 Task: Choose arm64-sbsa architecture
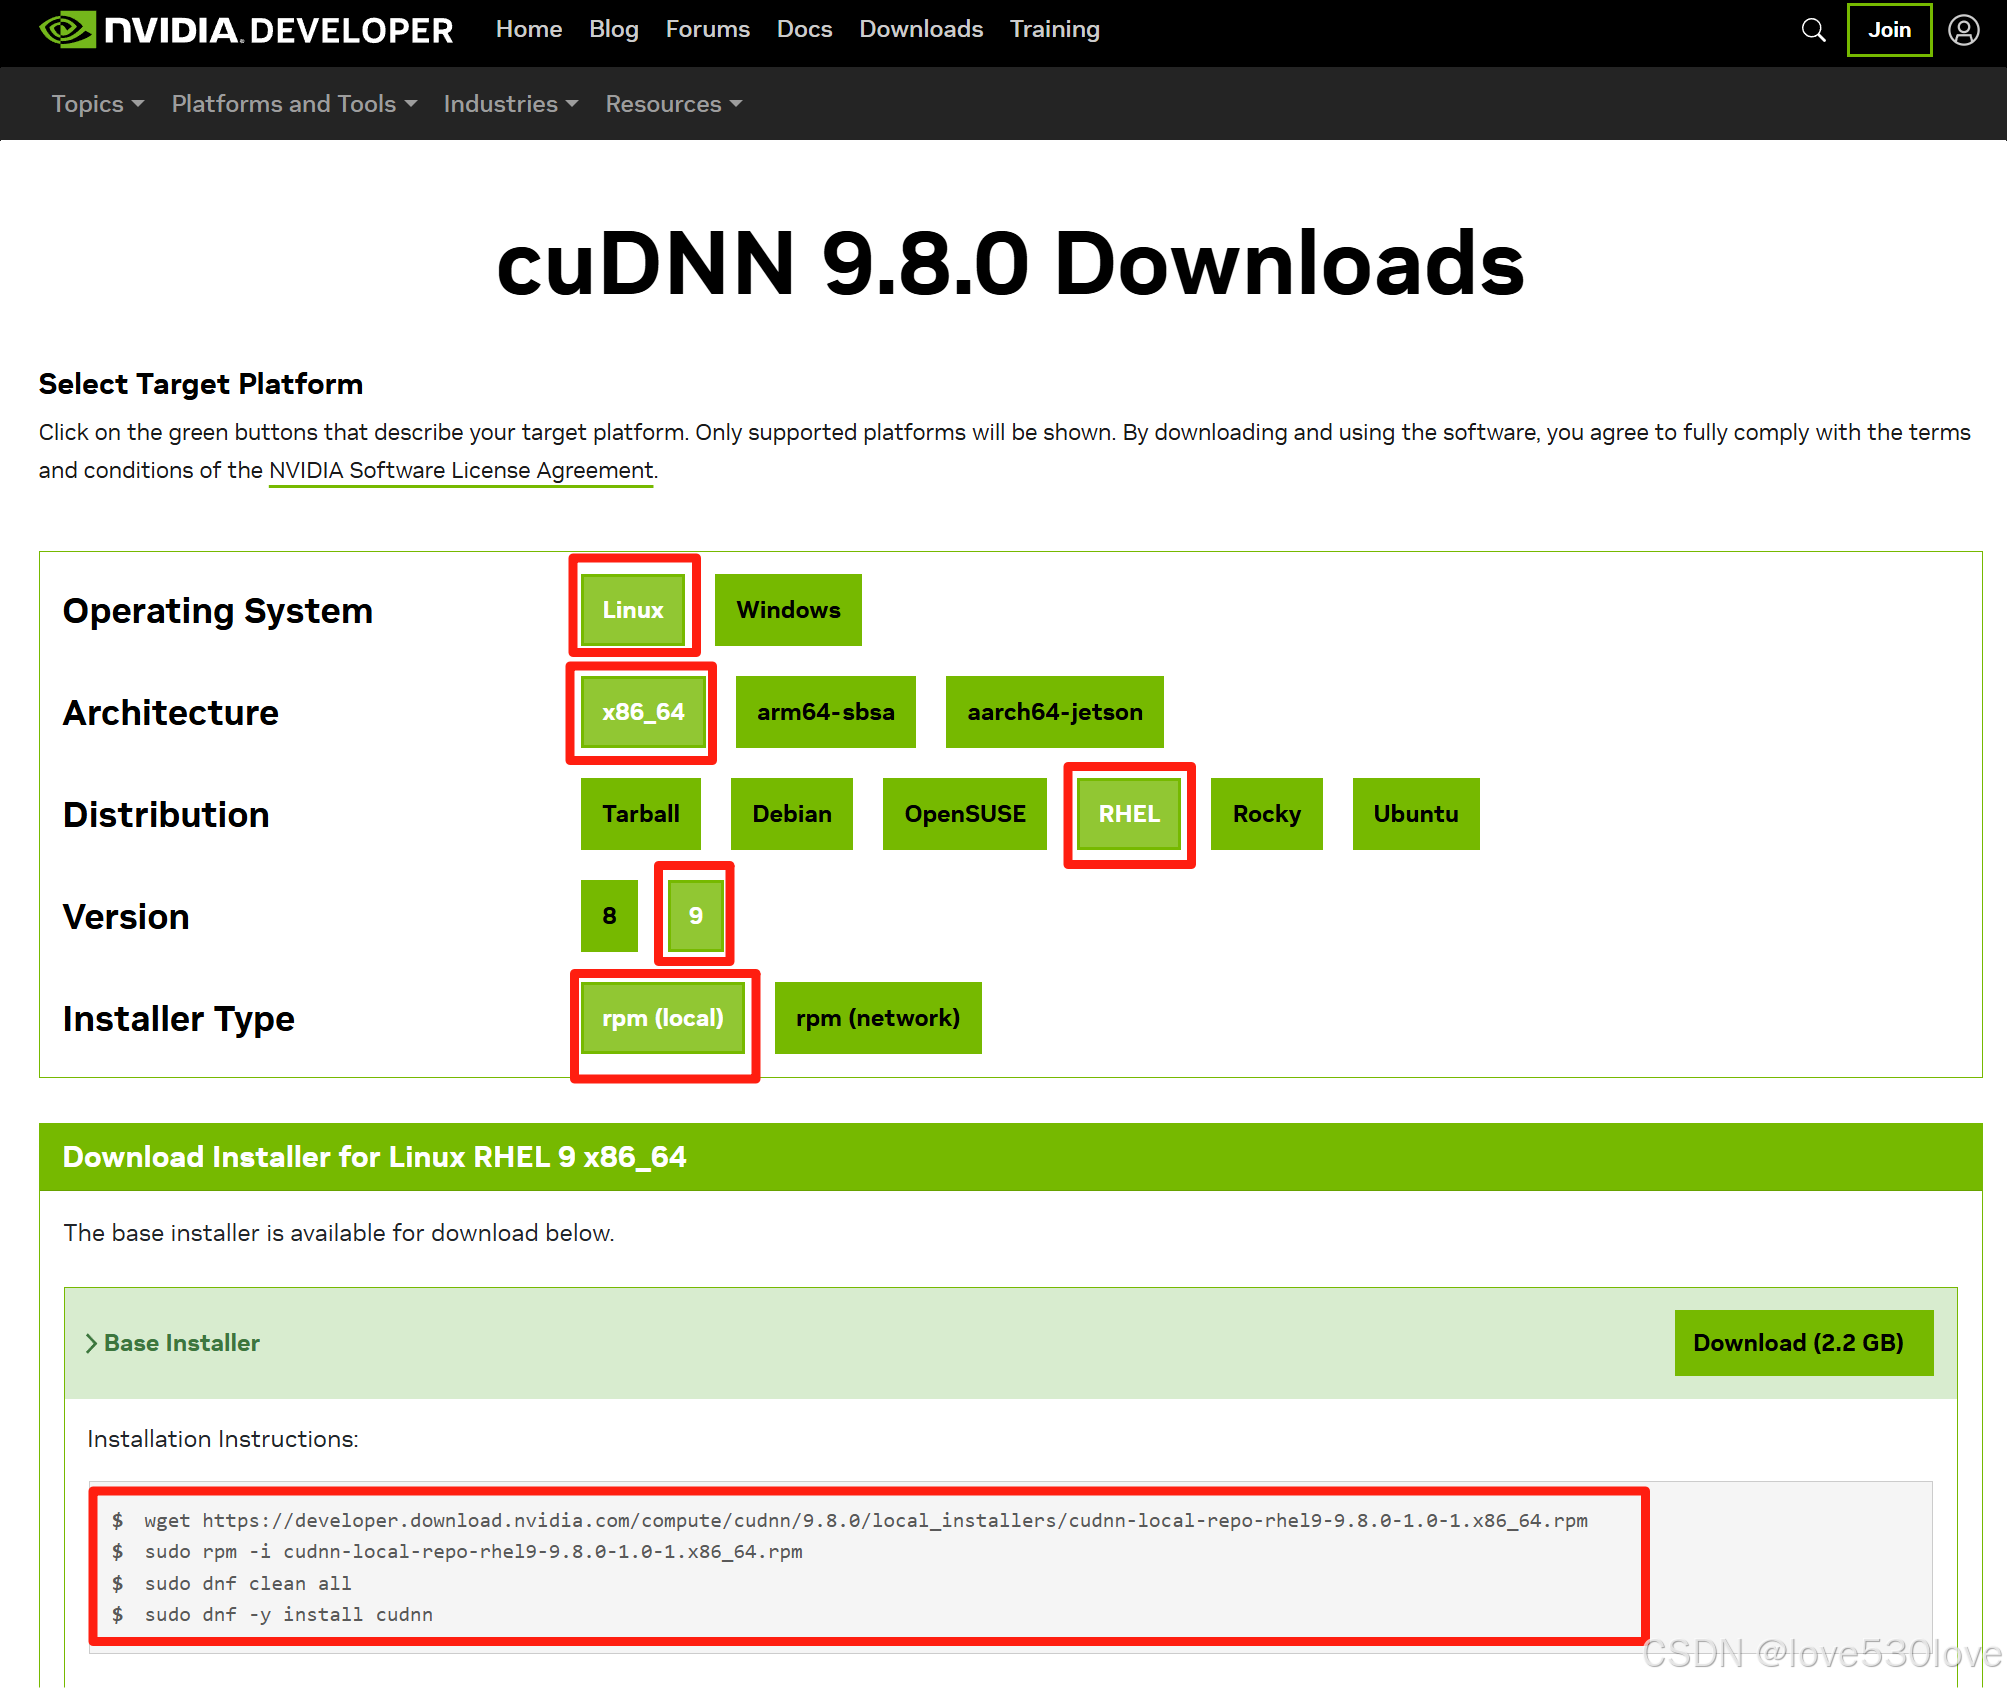point(825,712)
